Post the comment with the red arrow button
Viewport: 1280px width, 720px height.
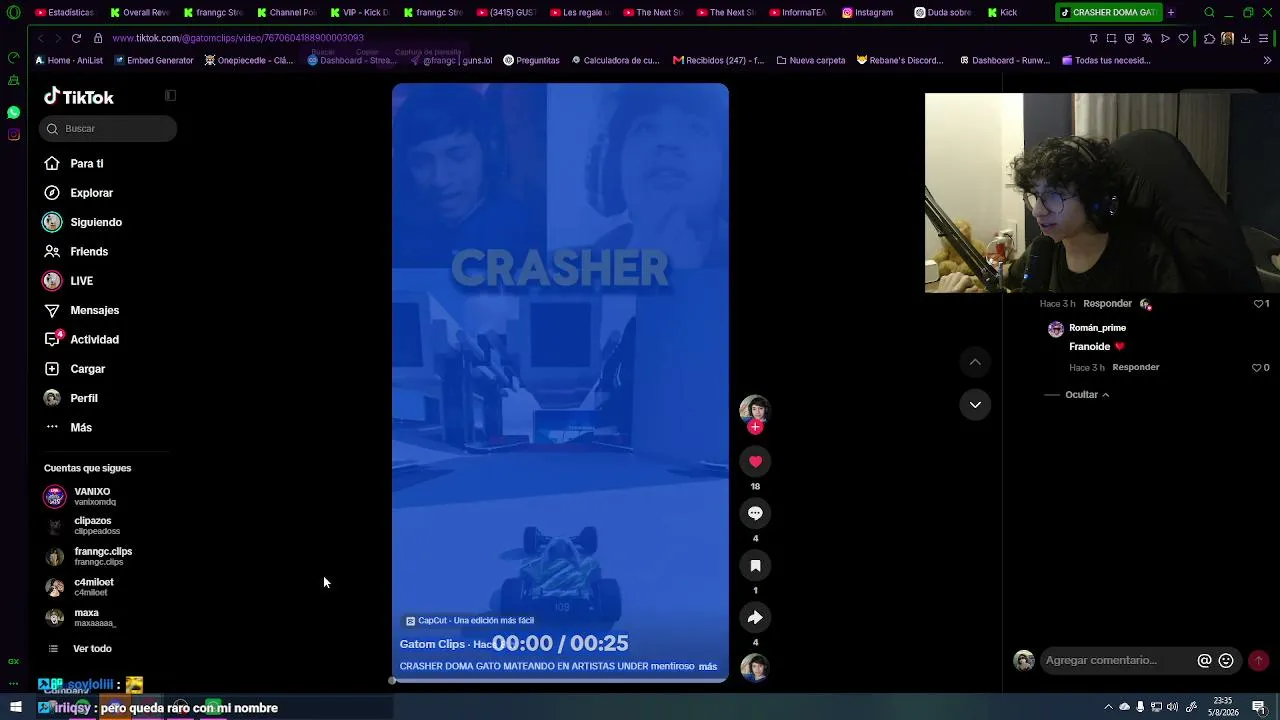tap(1259, 660)
